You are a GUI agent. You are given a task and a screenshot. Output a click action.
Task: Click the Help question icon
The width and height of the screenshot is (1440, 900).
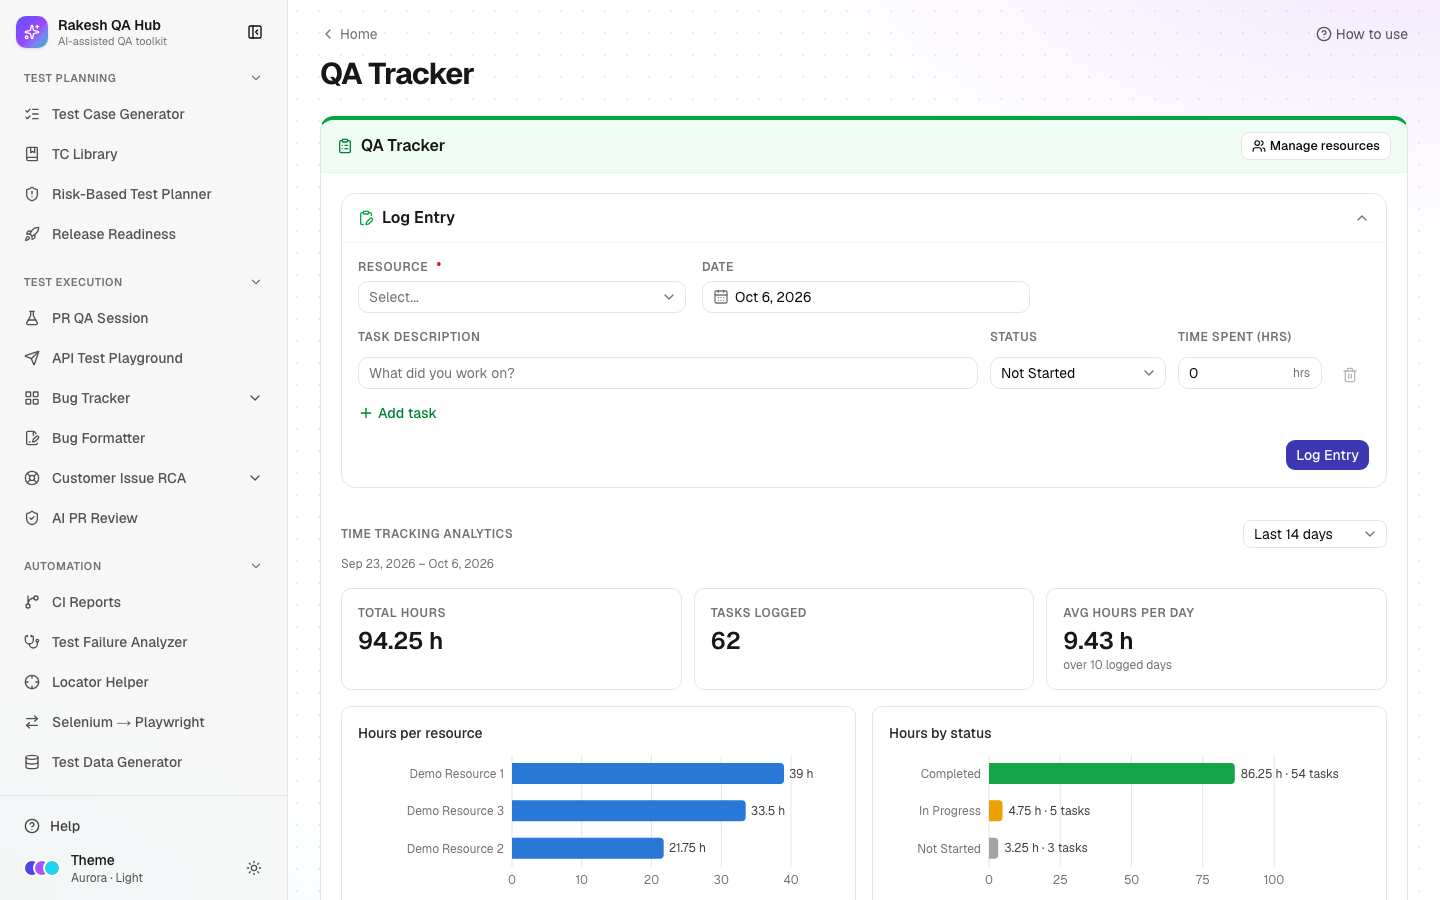click(x=32, y=826)
